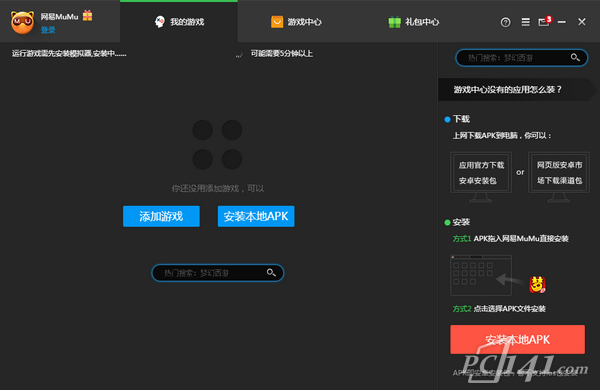Click the 运行游戏需先安装模拟器 status text

[69, 54]
